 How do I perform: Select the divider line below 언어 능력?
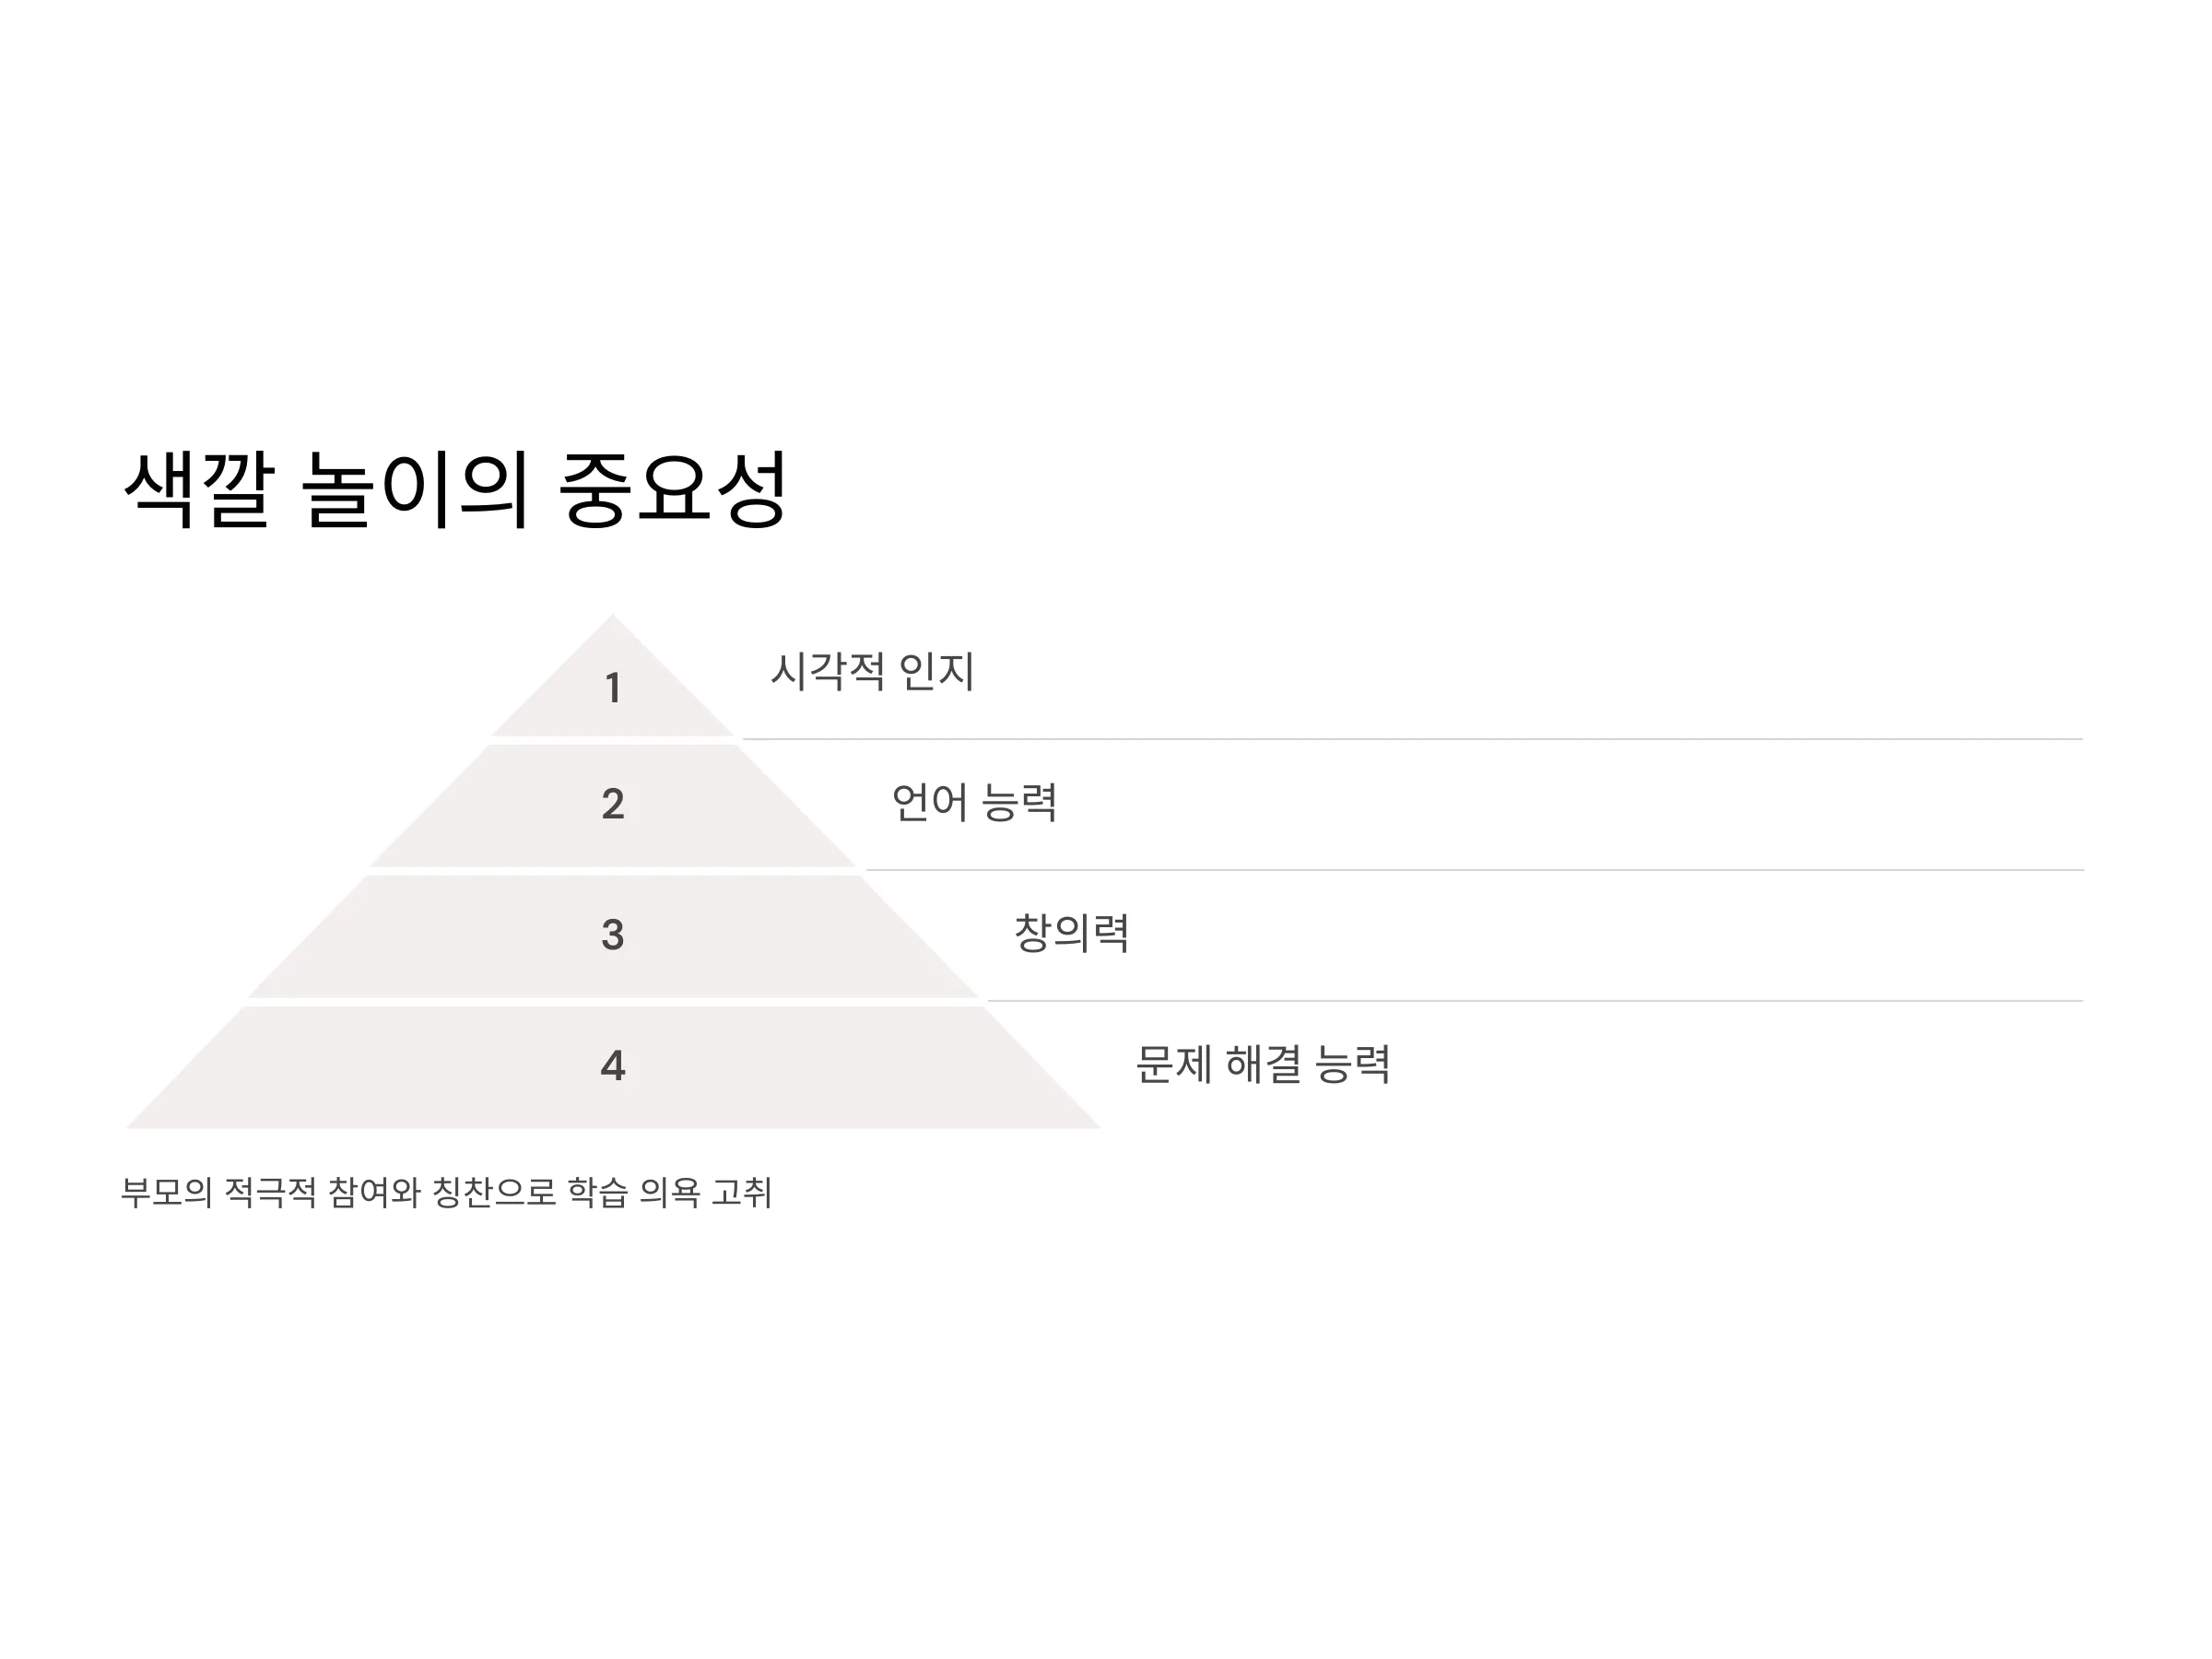[x=1474, y=870]
